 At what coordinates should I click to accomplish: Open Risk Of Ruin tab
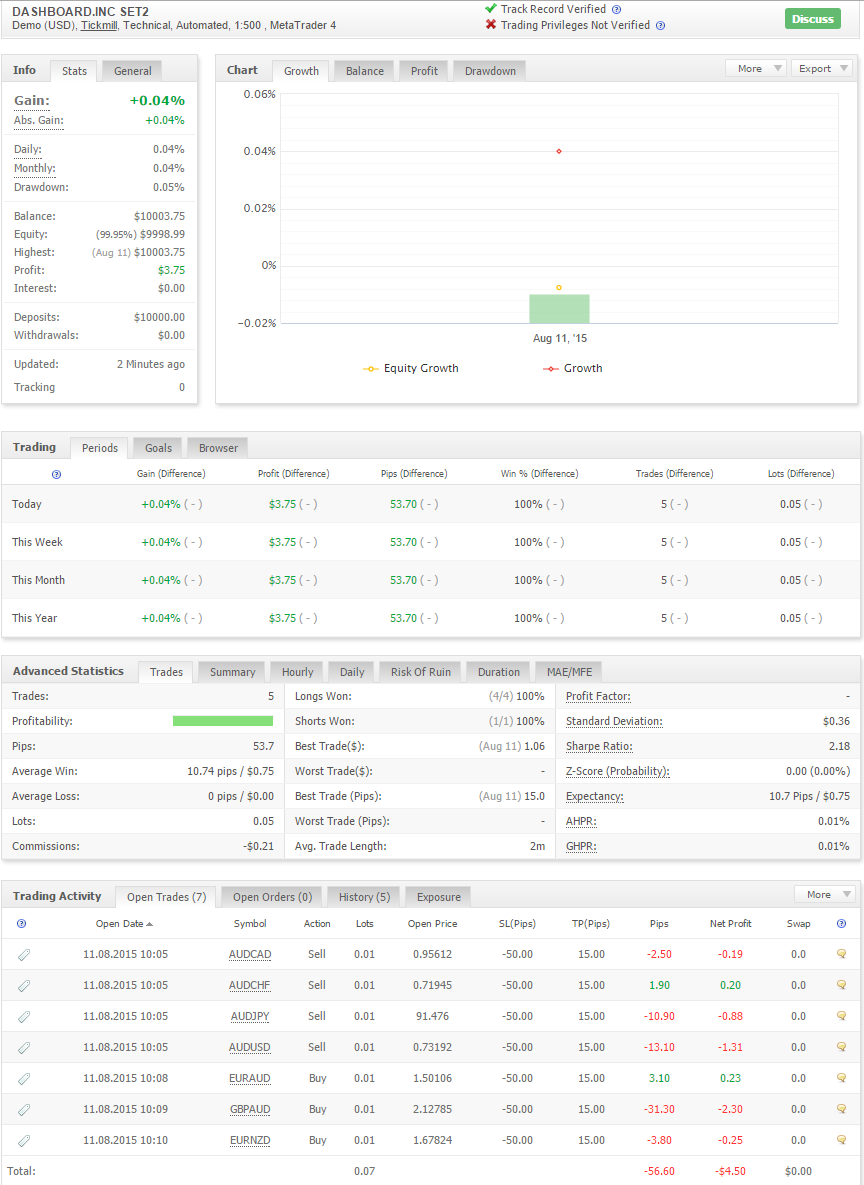tap(420, 672)
